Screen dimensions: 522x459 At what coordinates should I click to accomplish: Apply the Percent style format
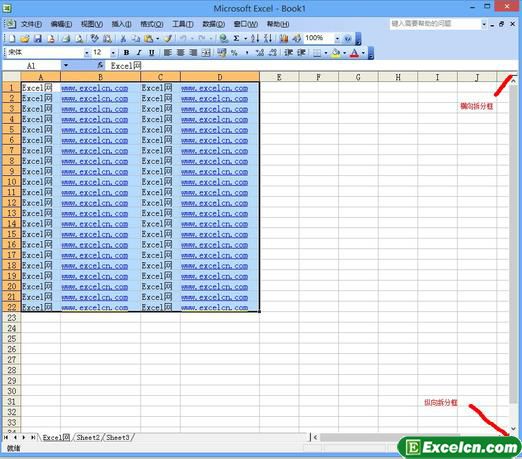pyautogui.click(x=234, y=53)
